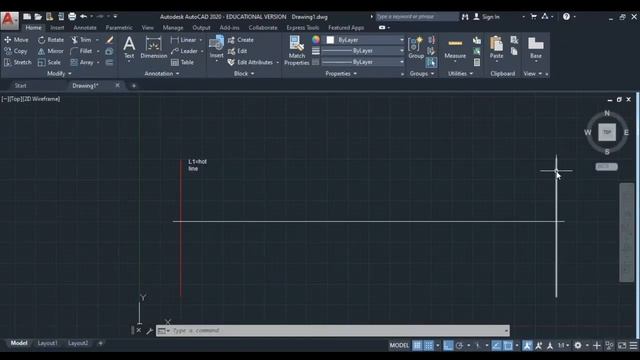Select the Linear dimension tool
Image resolution: width=640 pixels, height=360 pixels.
pos(184,40)
